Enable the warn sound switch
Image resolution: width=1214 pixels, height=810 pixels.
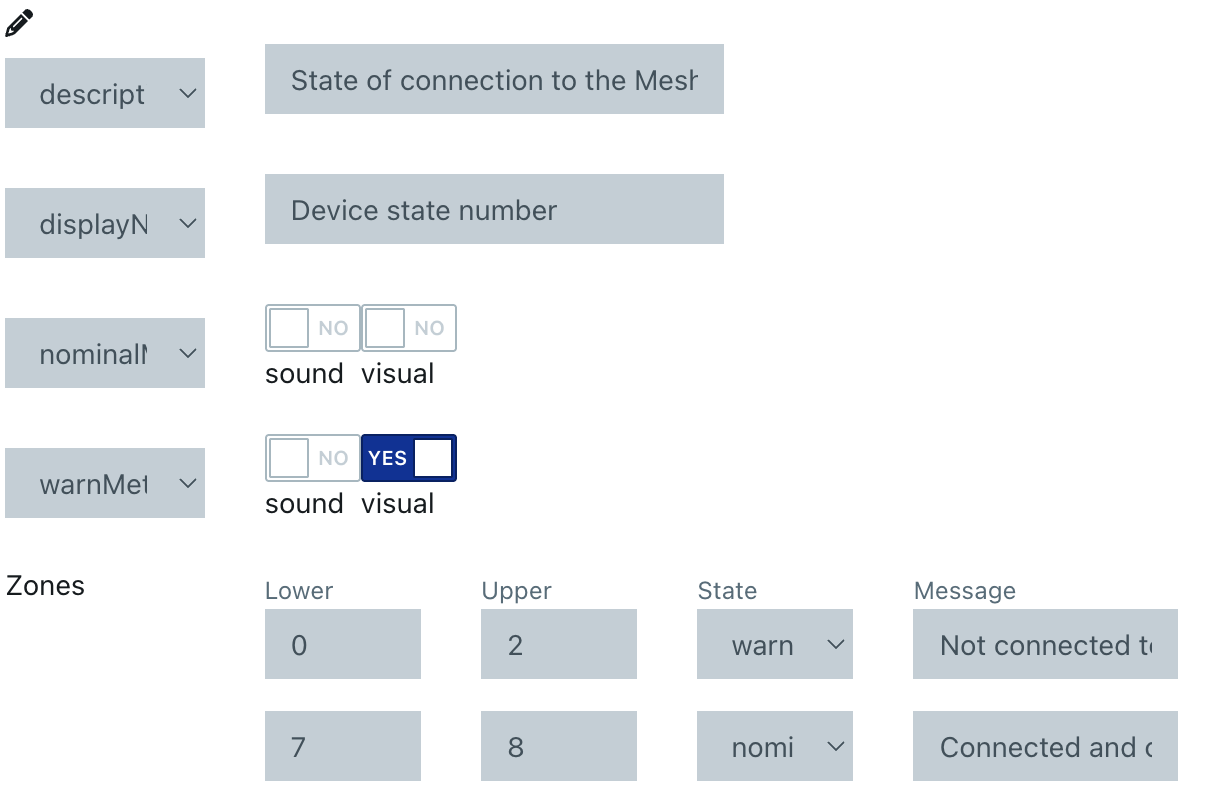point(312,458)
